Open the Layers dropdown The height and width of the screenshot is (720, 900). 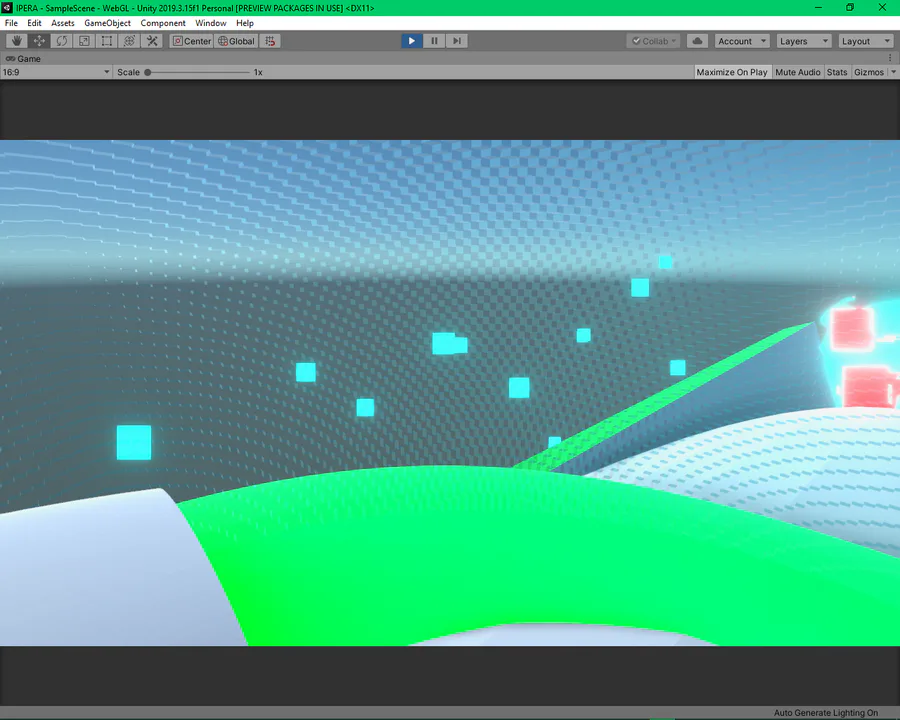click(x=804, y=41)
